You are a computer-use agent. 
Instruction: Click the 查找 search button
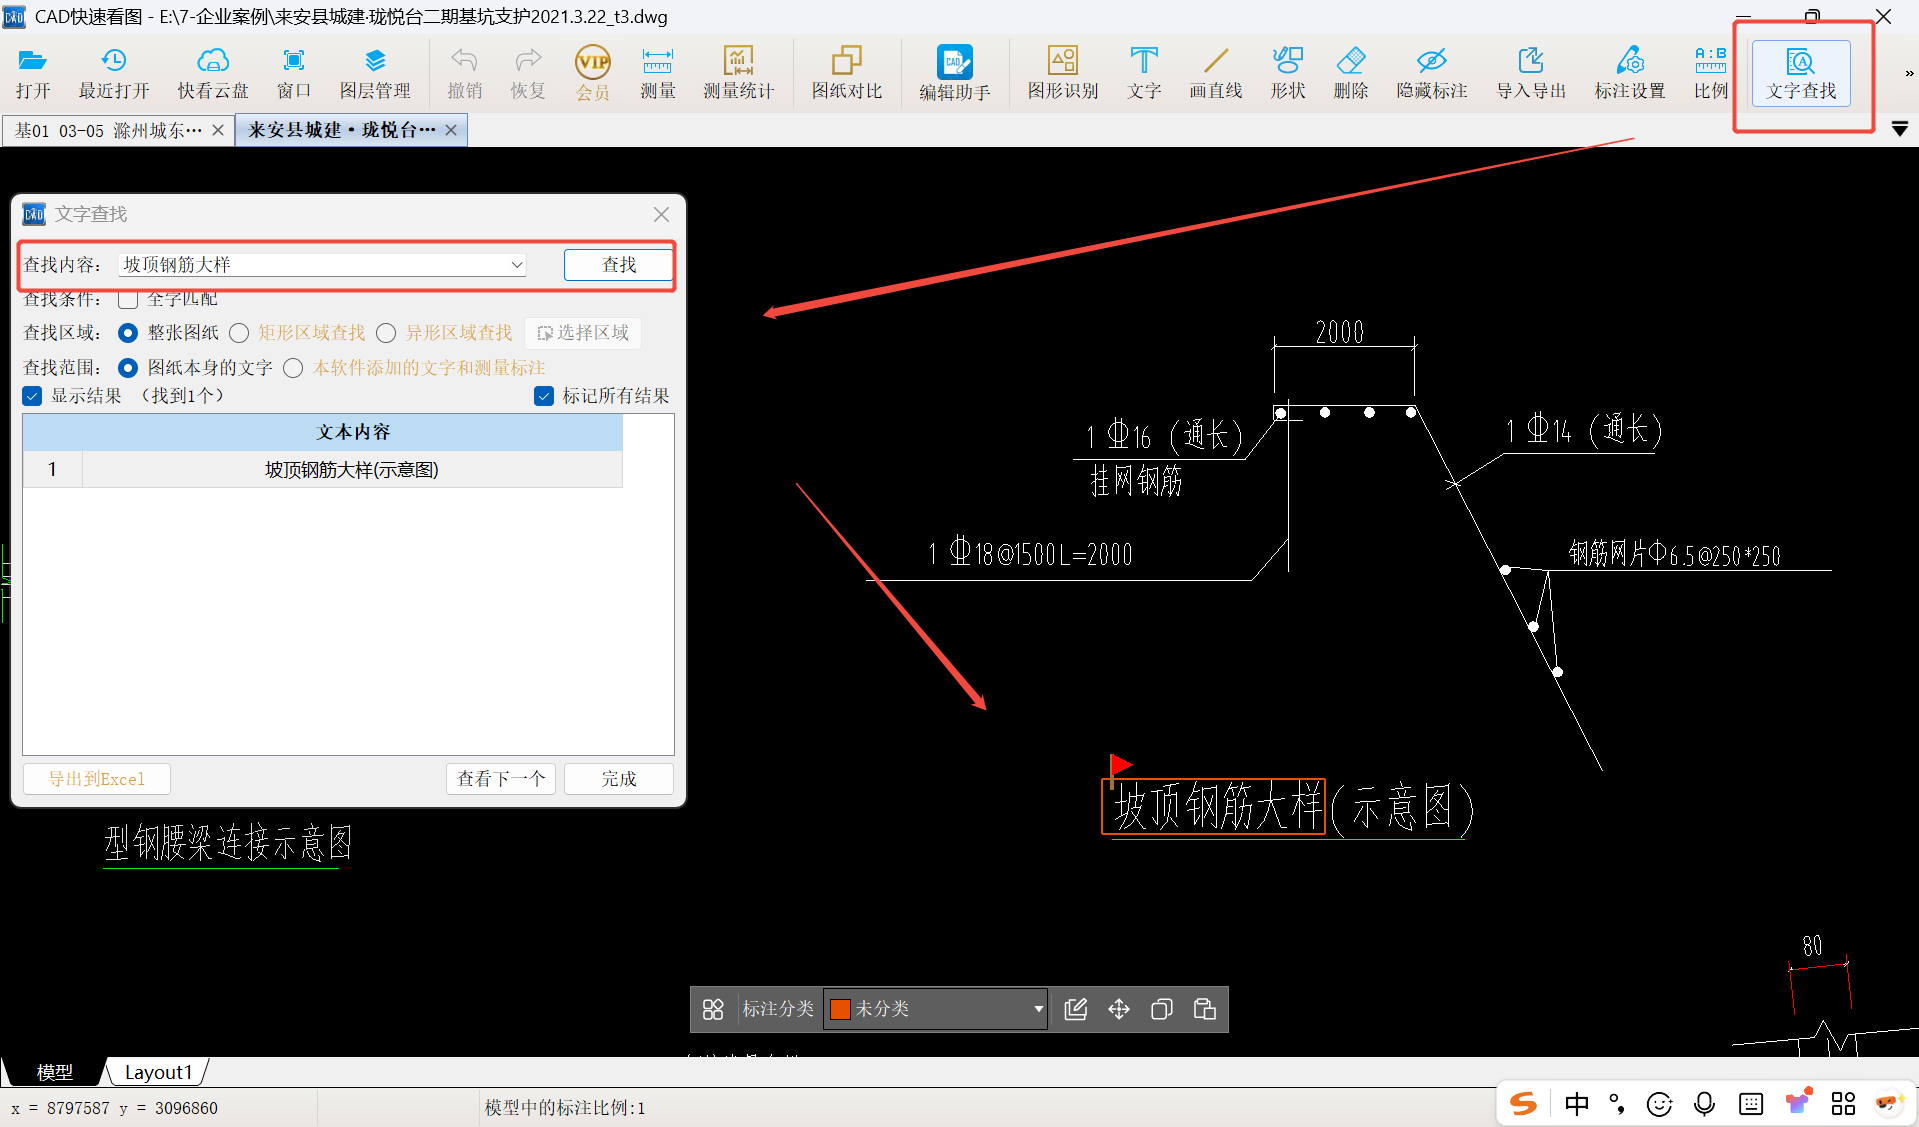618,265
